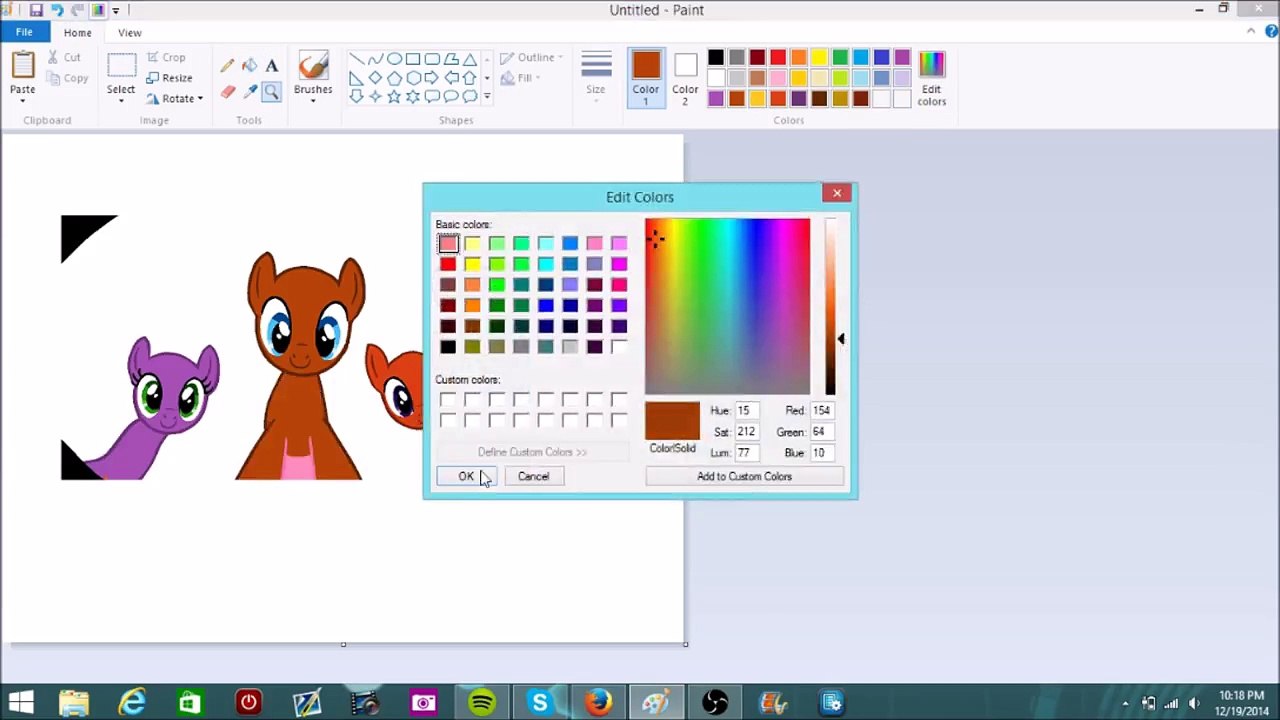Choose the Right arrow shape
Image resolution: width=1280 pixels, height=720 pixels.
pyautogui.click(x=432, y=78)
